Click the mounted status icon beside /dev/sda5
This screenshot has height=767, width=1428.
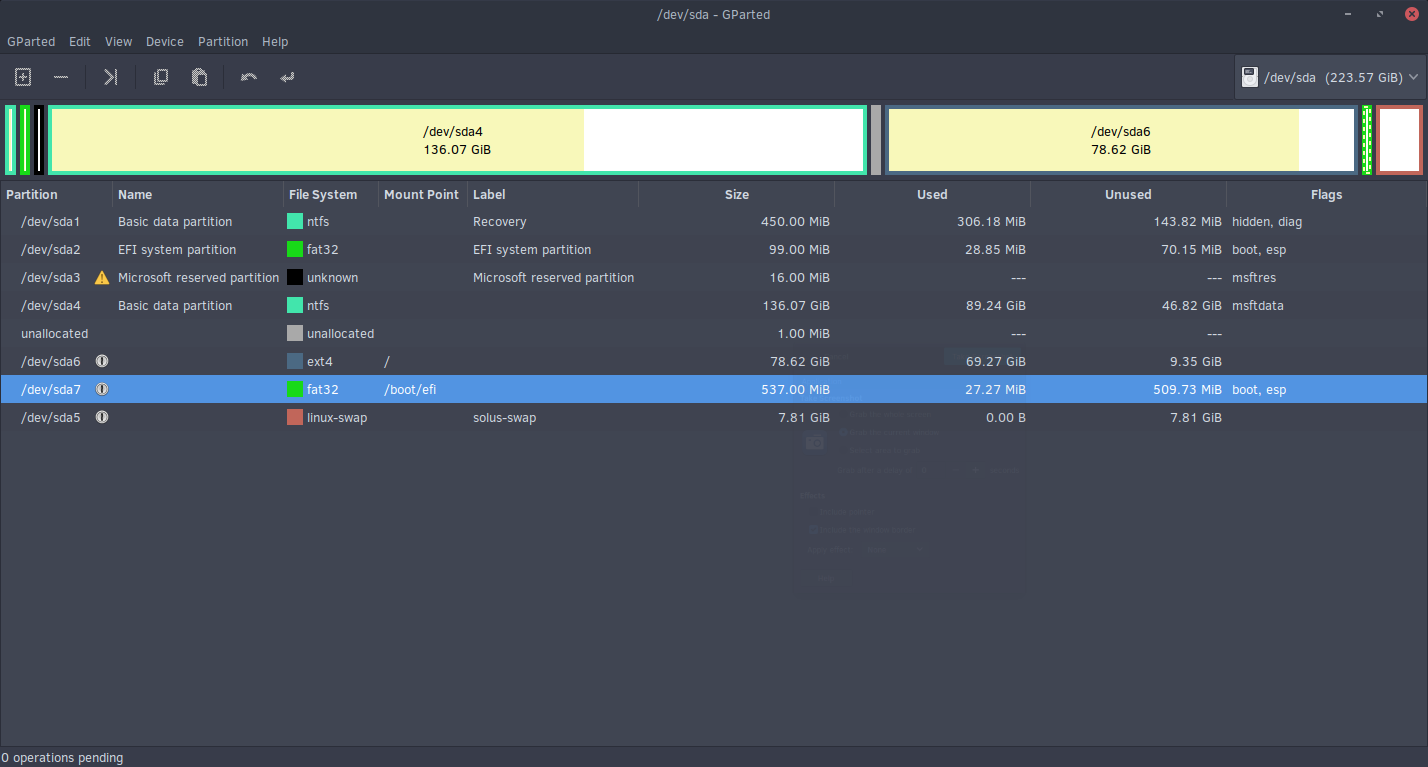point(102,417)
